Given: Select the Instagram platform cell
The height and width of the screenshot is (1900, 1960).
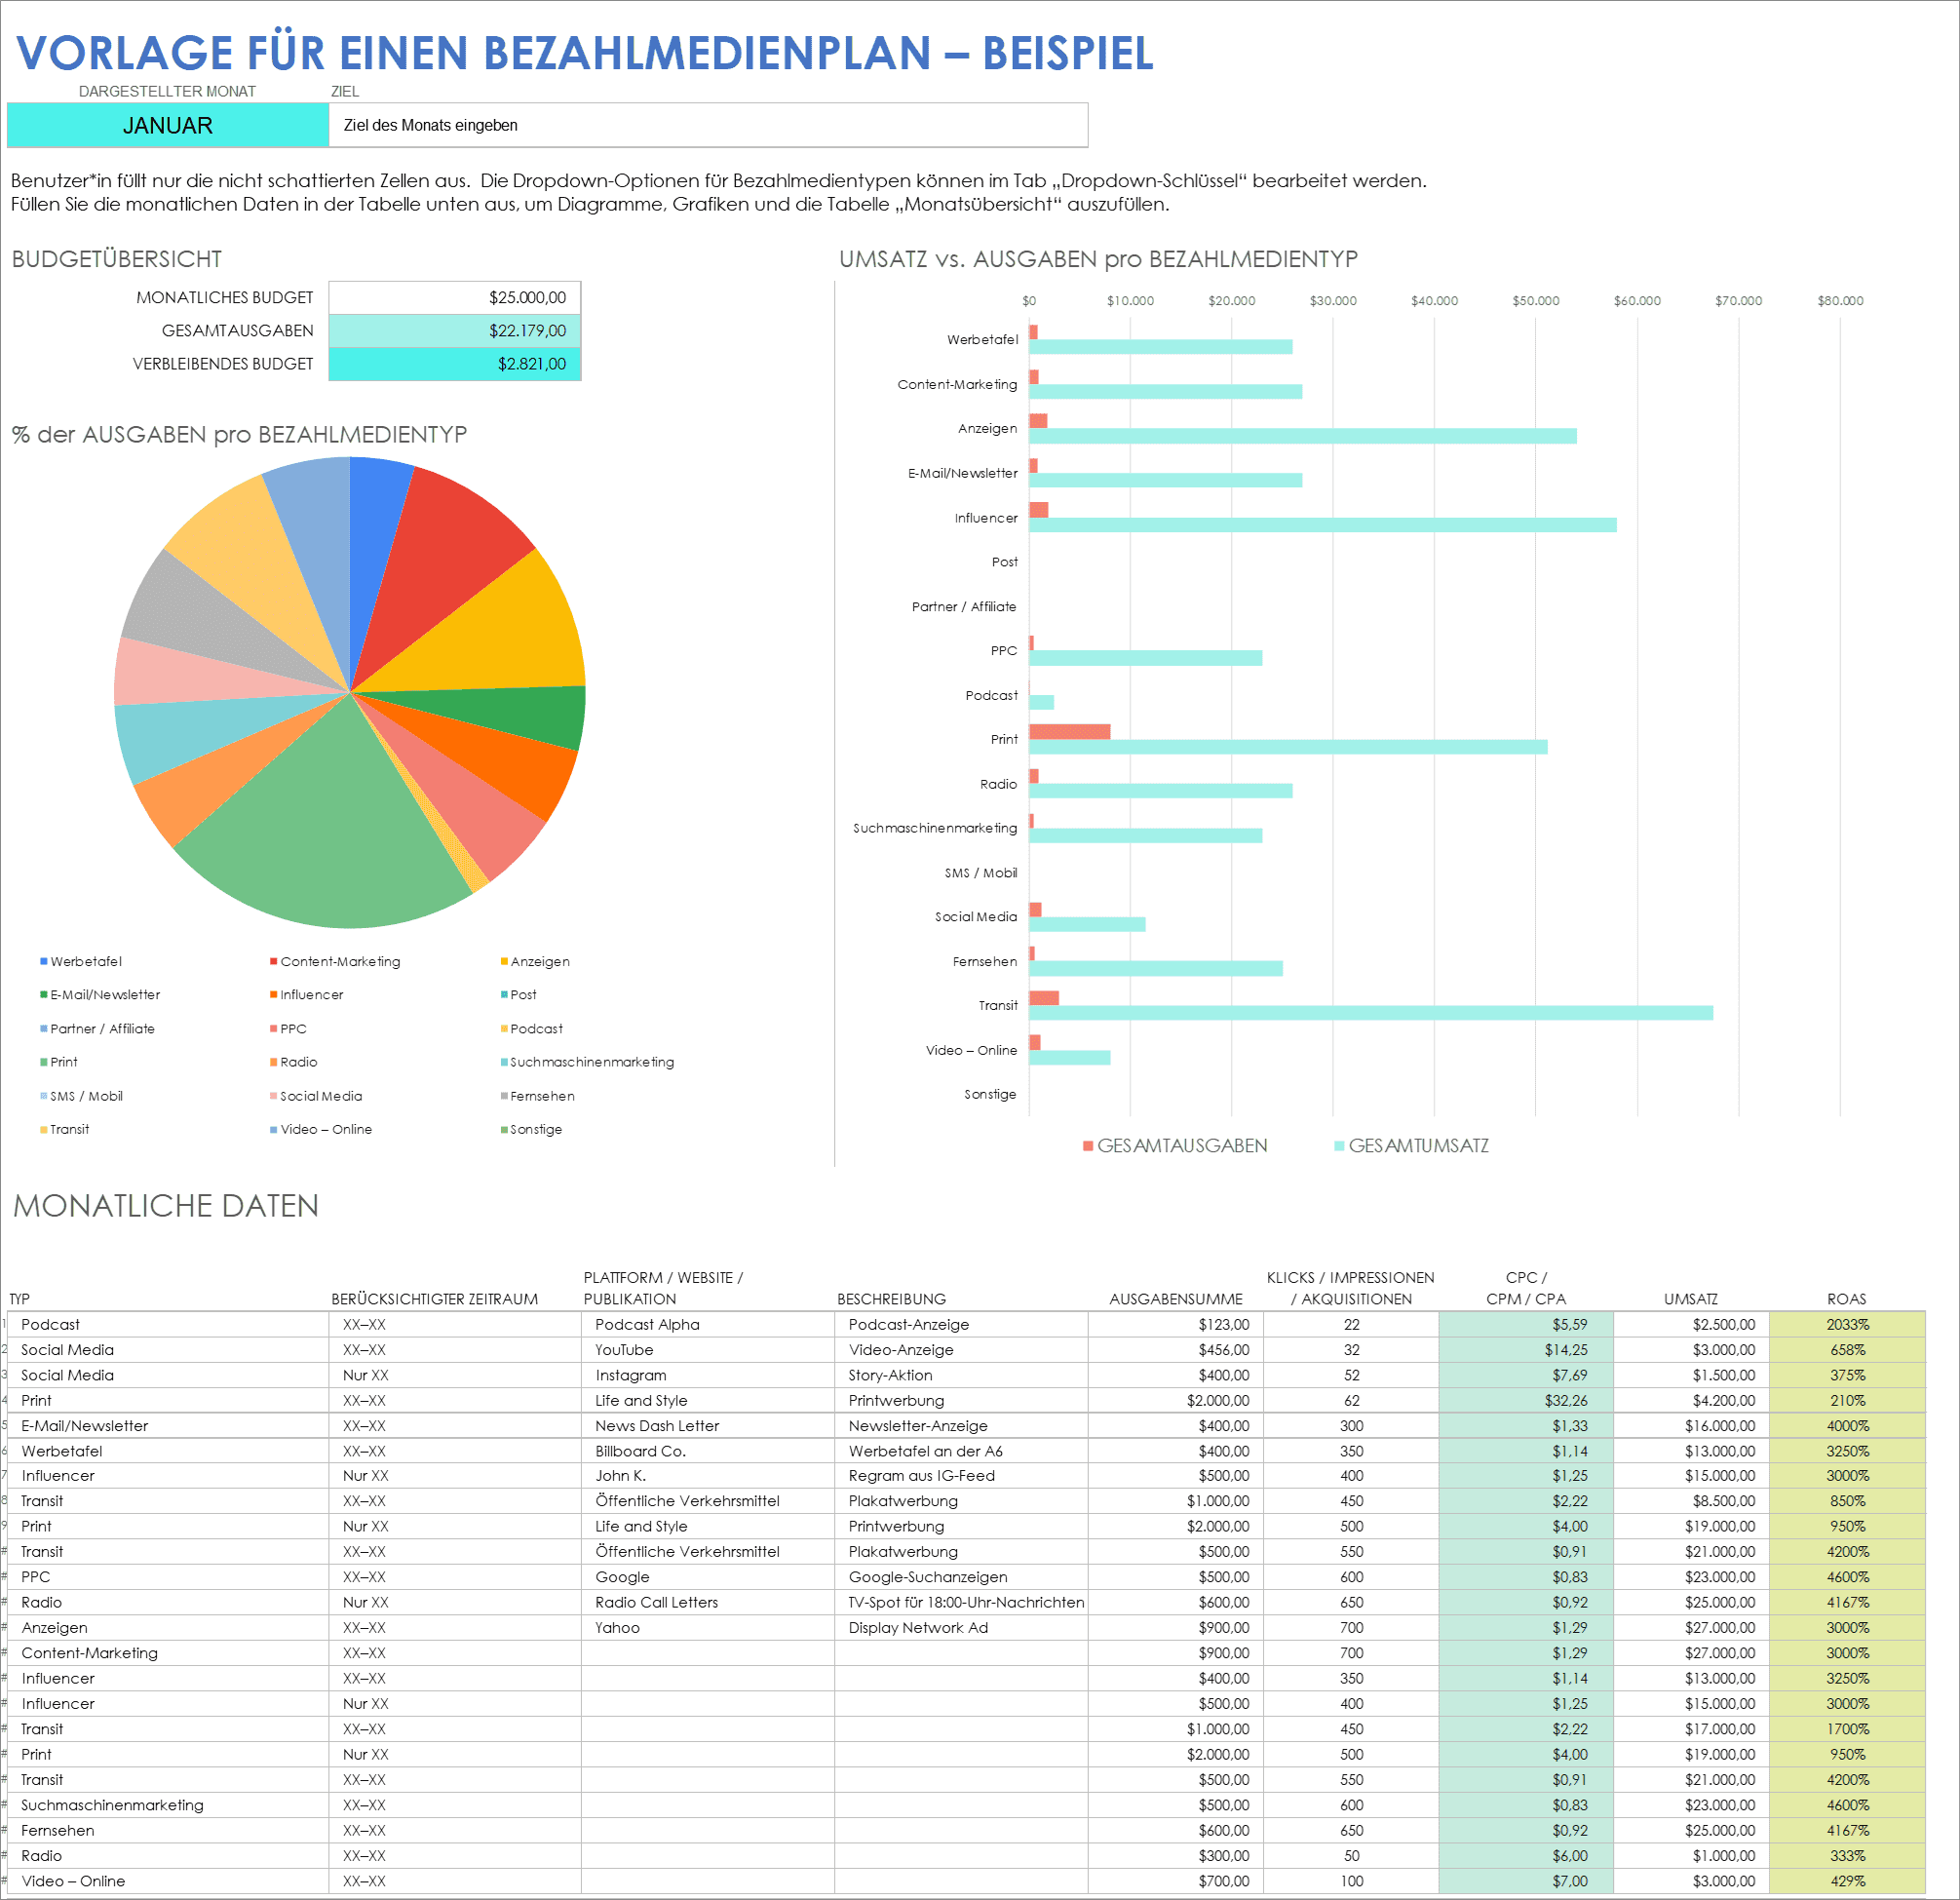Looking at the screenshot, I should pos(708,1375).
